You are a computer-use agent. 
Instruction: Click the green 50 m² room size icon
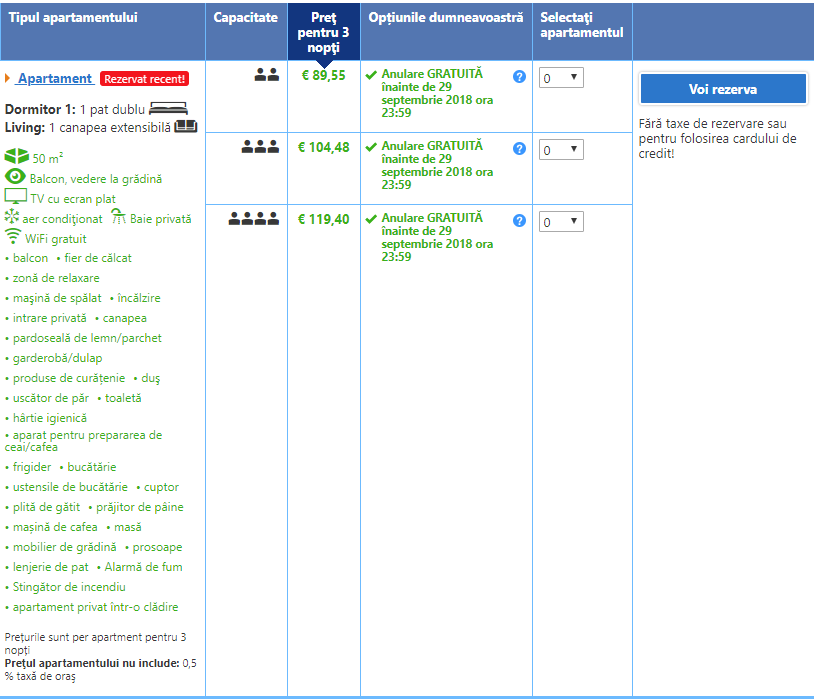(17, 157)
